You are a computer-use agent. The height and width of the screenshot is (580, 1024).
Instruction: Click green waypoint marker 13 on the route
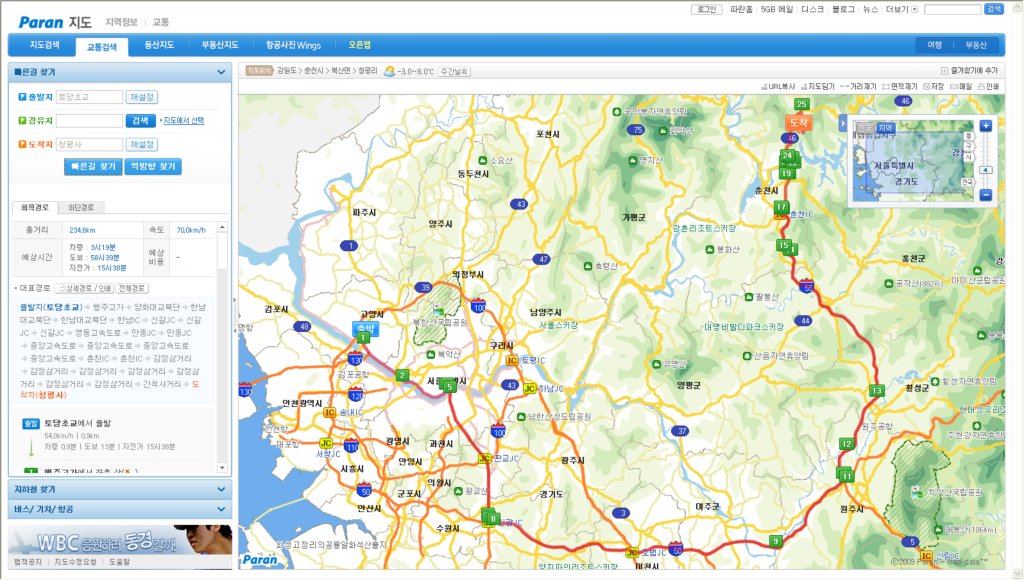[876, 391]
